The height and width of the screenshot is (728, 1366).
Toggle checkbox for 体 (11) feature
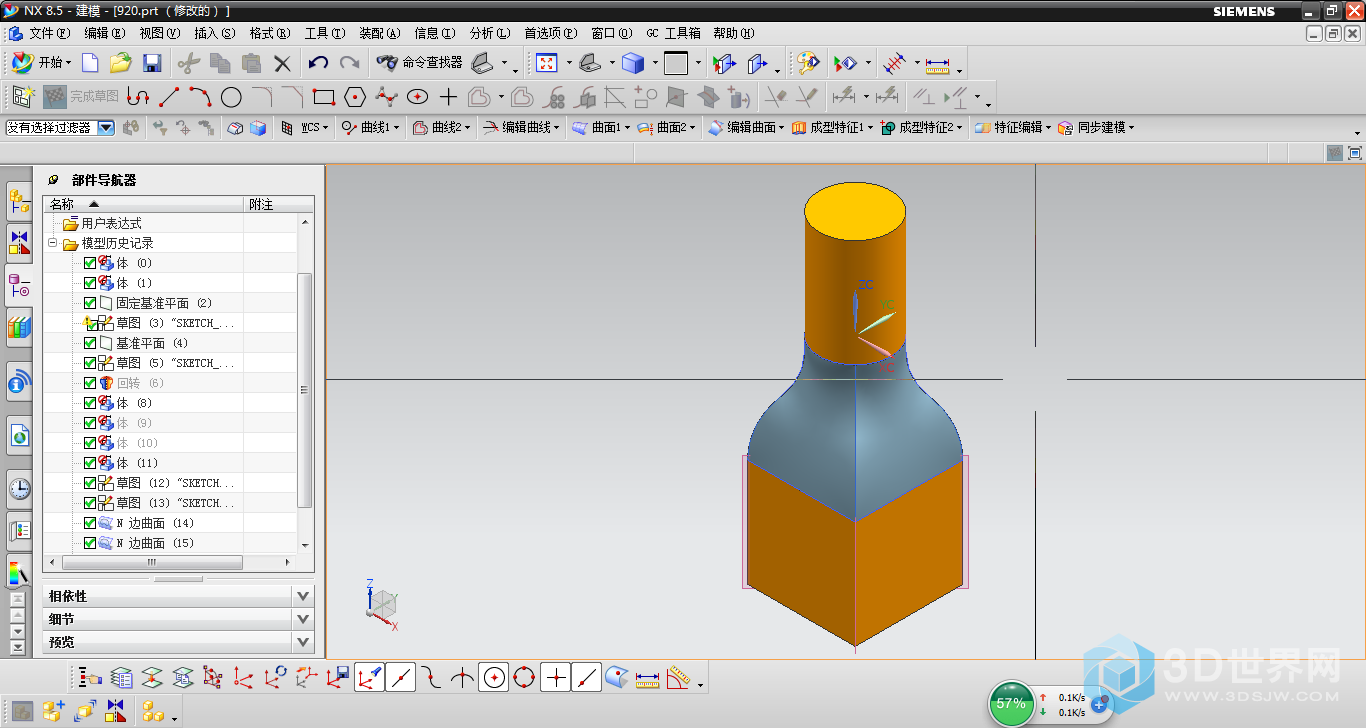[90, 463]
